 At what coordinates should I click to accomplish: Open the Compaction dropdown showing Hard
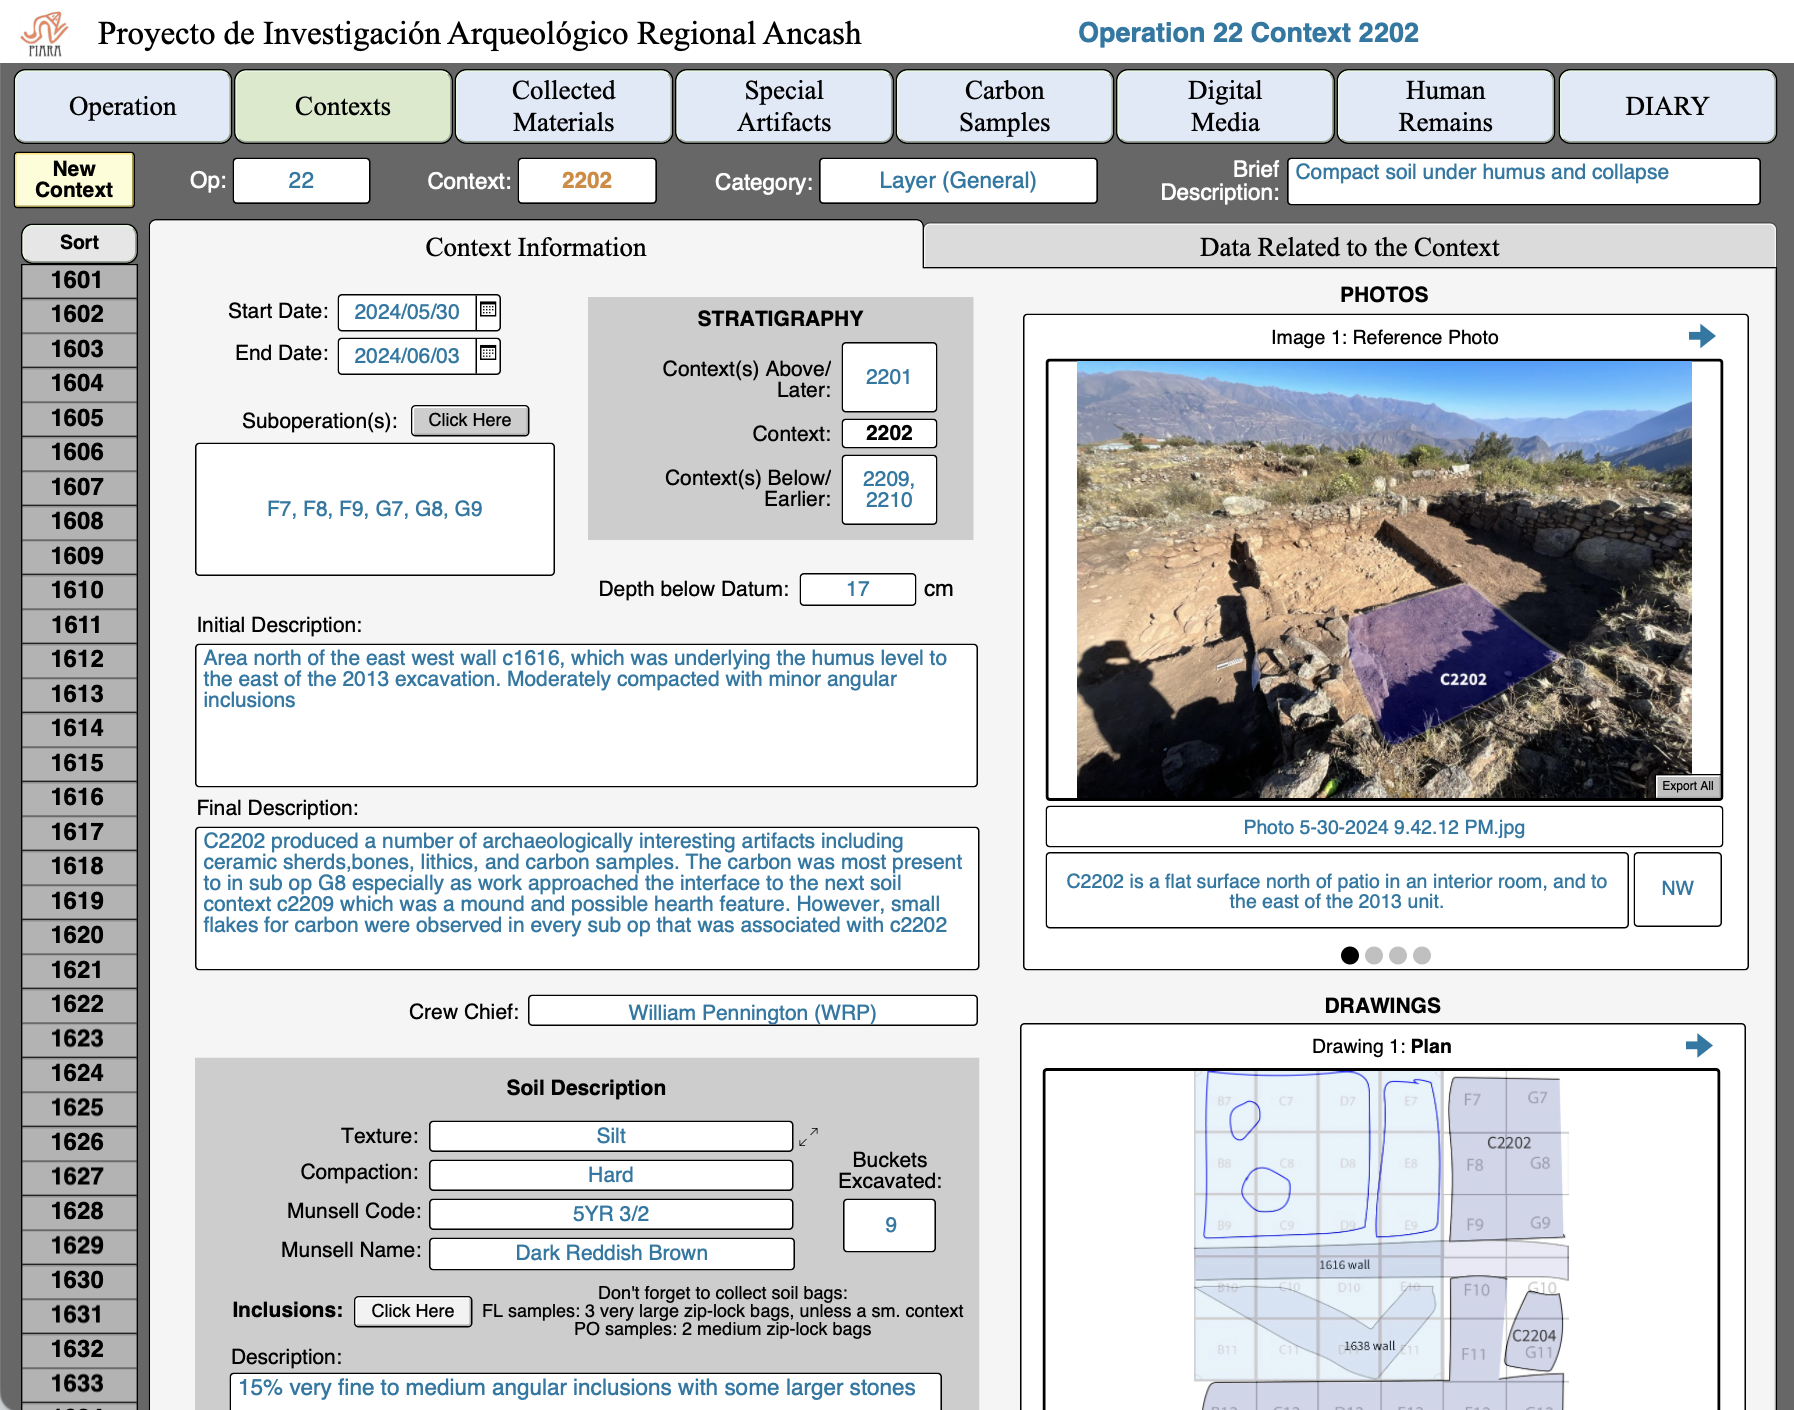point(610,1175)
